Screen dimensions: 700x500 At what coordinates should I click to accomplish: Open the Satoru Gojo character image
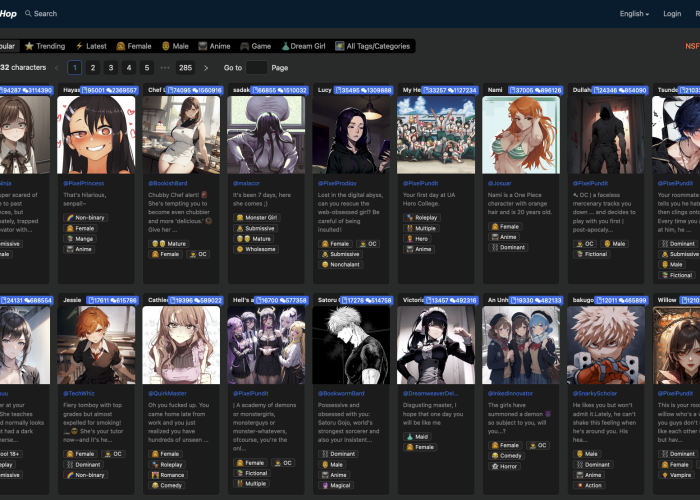click(351, 345)
